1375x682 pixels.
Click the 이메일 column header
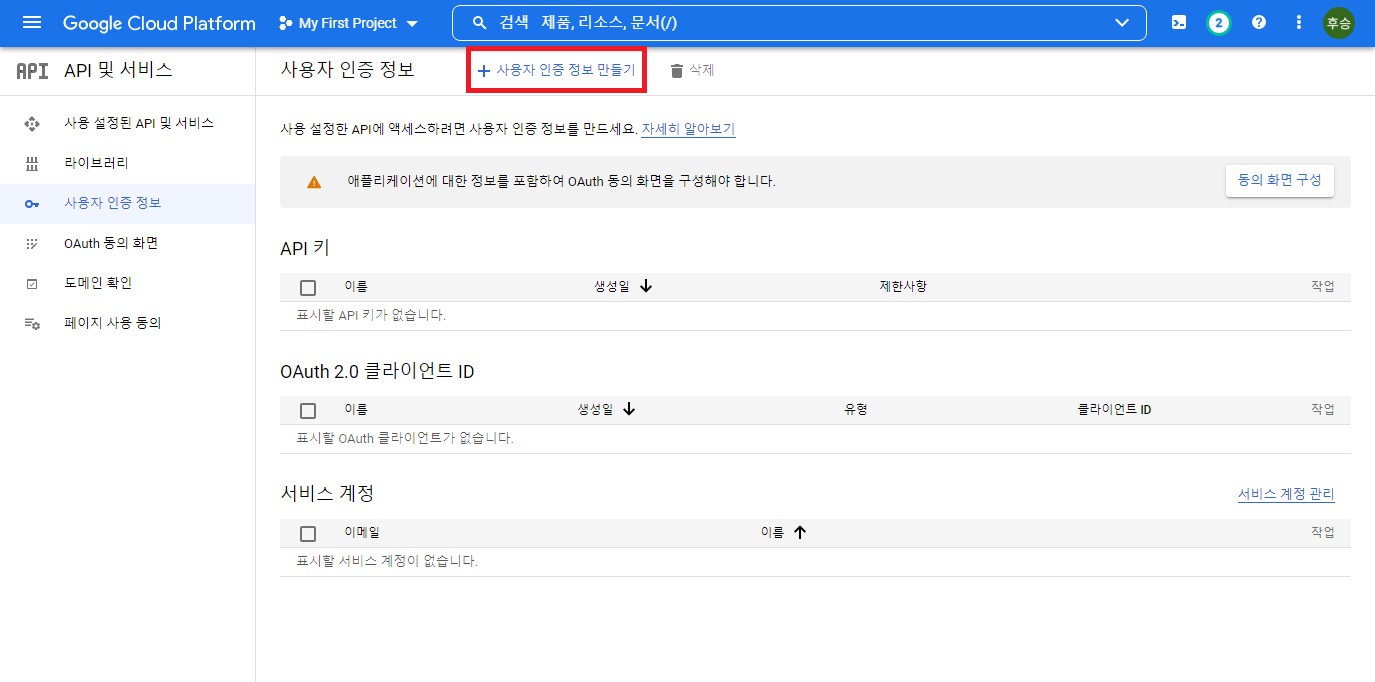[x=362, y=533]
